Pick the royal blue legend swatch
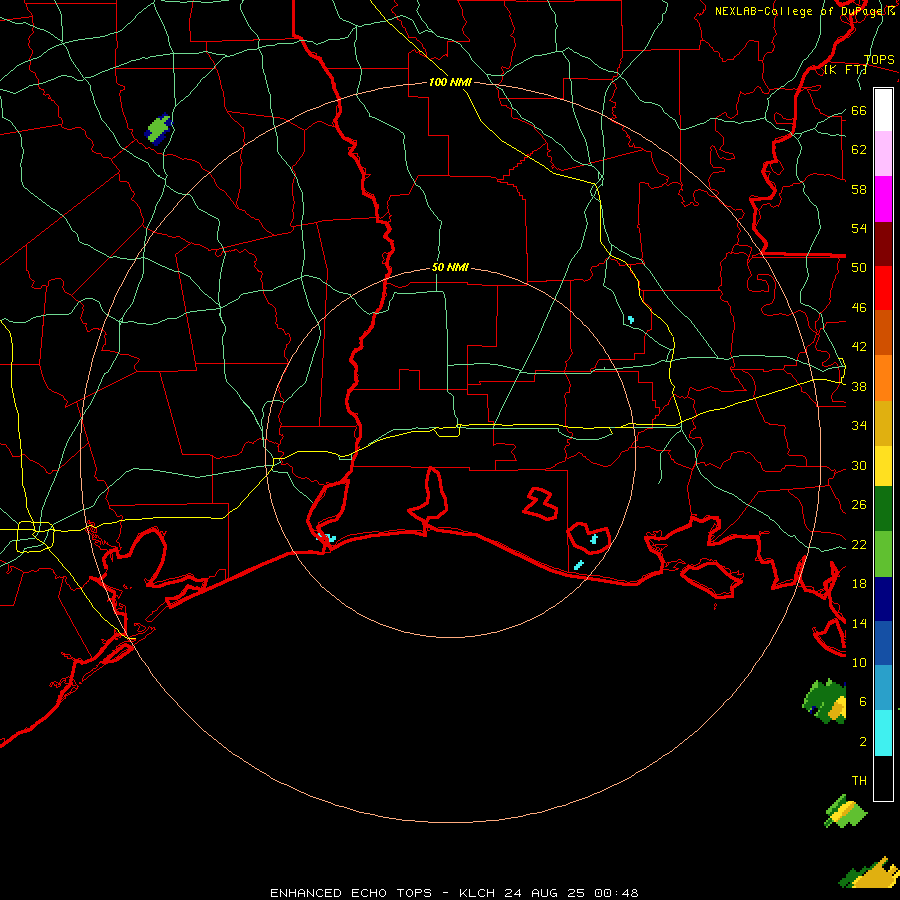 [x=883, y=643]
